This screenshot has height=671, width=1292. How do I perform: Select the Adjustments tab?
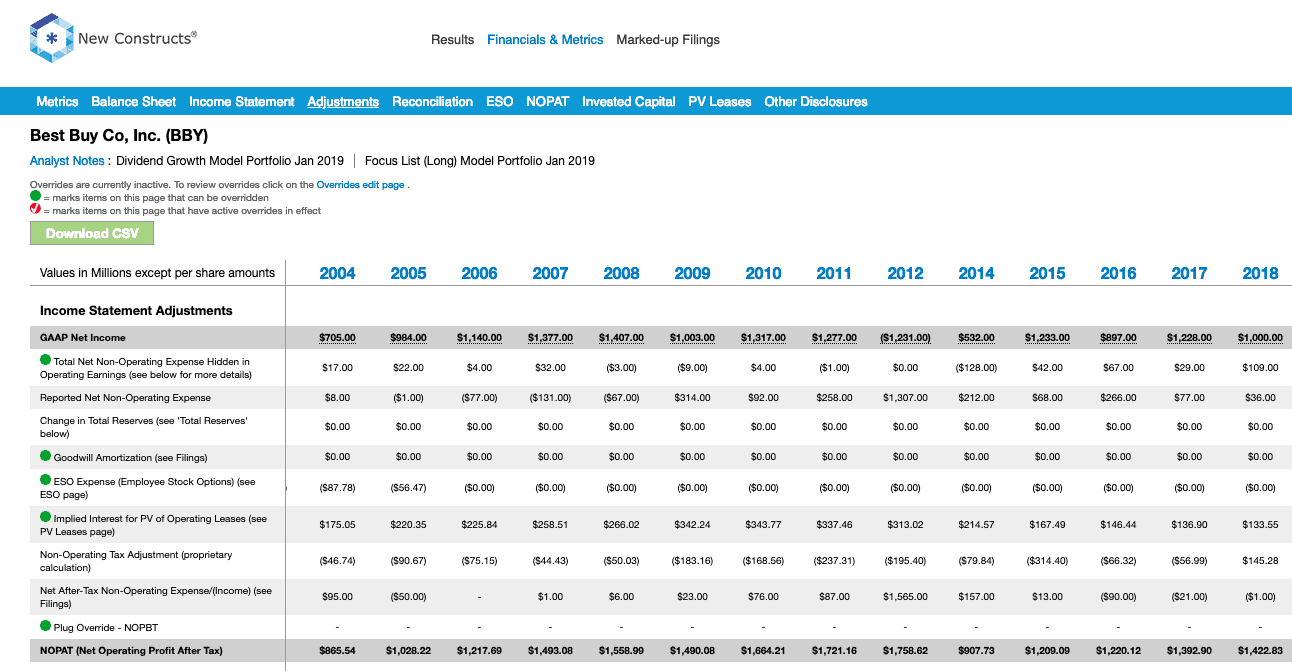pyautogui.click(x=343, y=101)
